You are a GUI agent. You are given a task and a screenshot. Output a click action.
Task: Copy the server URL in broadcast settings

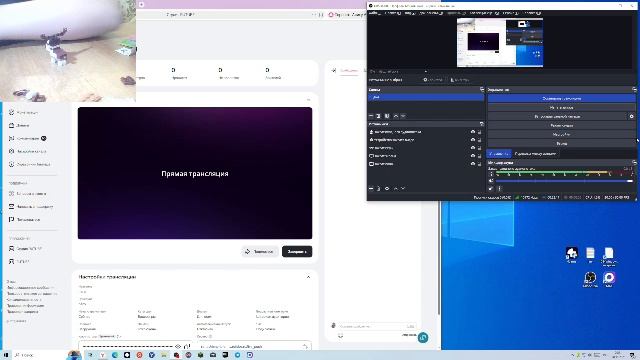point(305,346)
